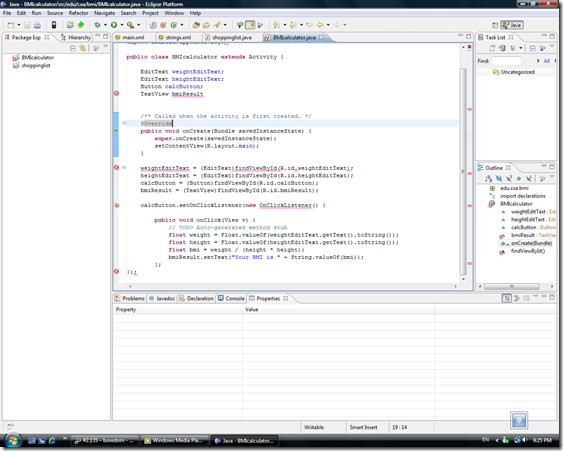Click the Next Annotation icon
The width and height of the screenshot is (563, 451).
[x=276, y=25]
